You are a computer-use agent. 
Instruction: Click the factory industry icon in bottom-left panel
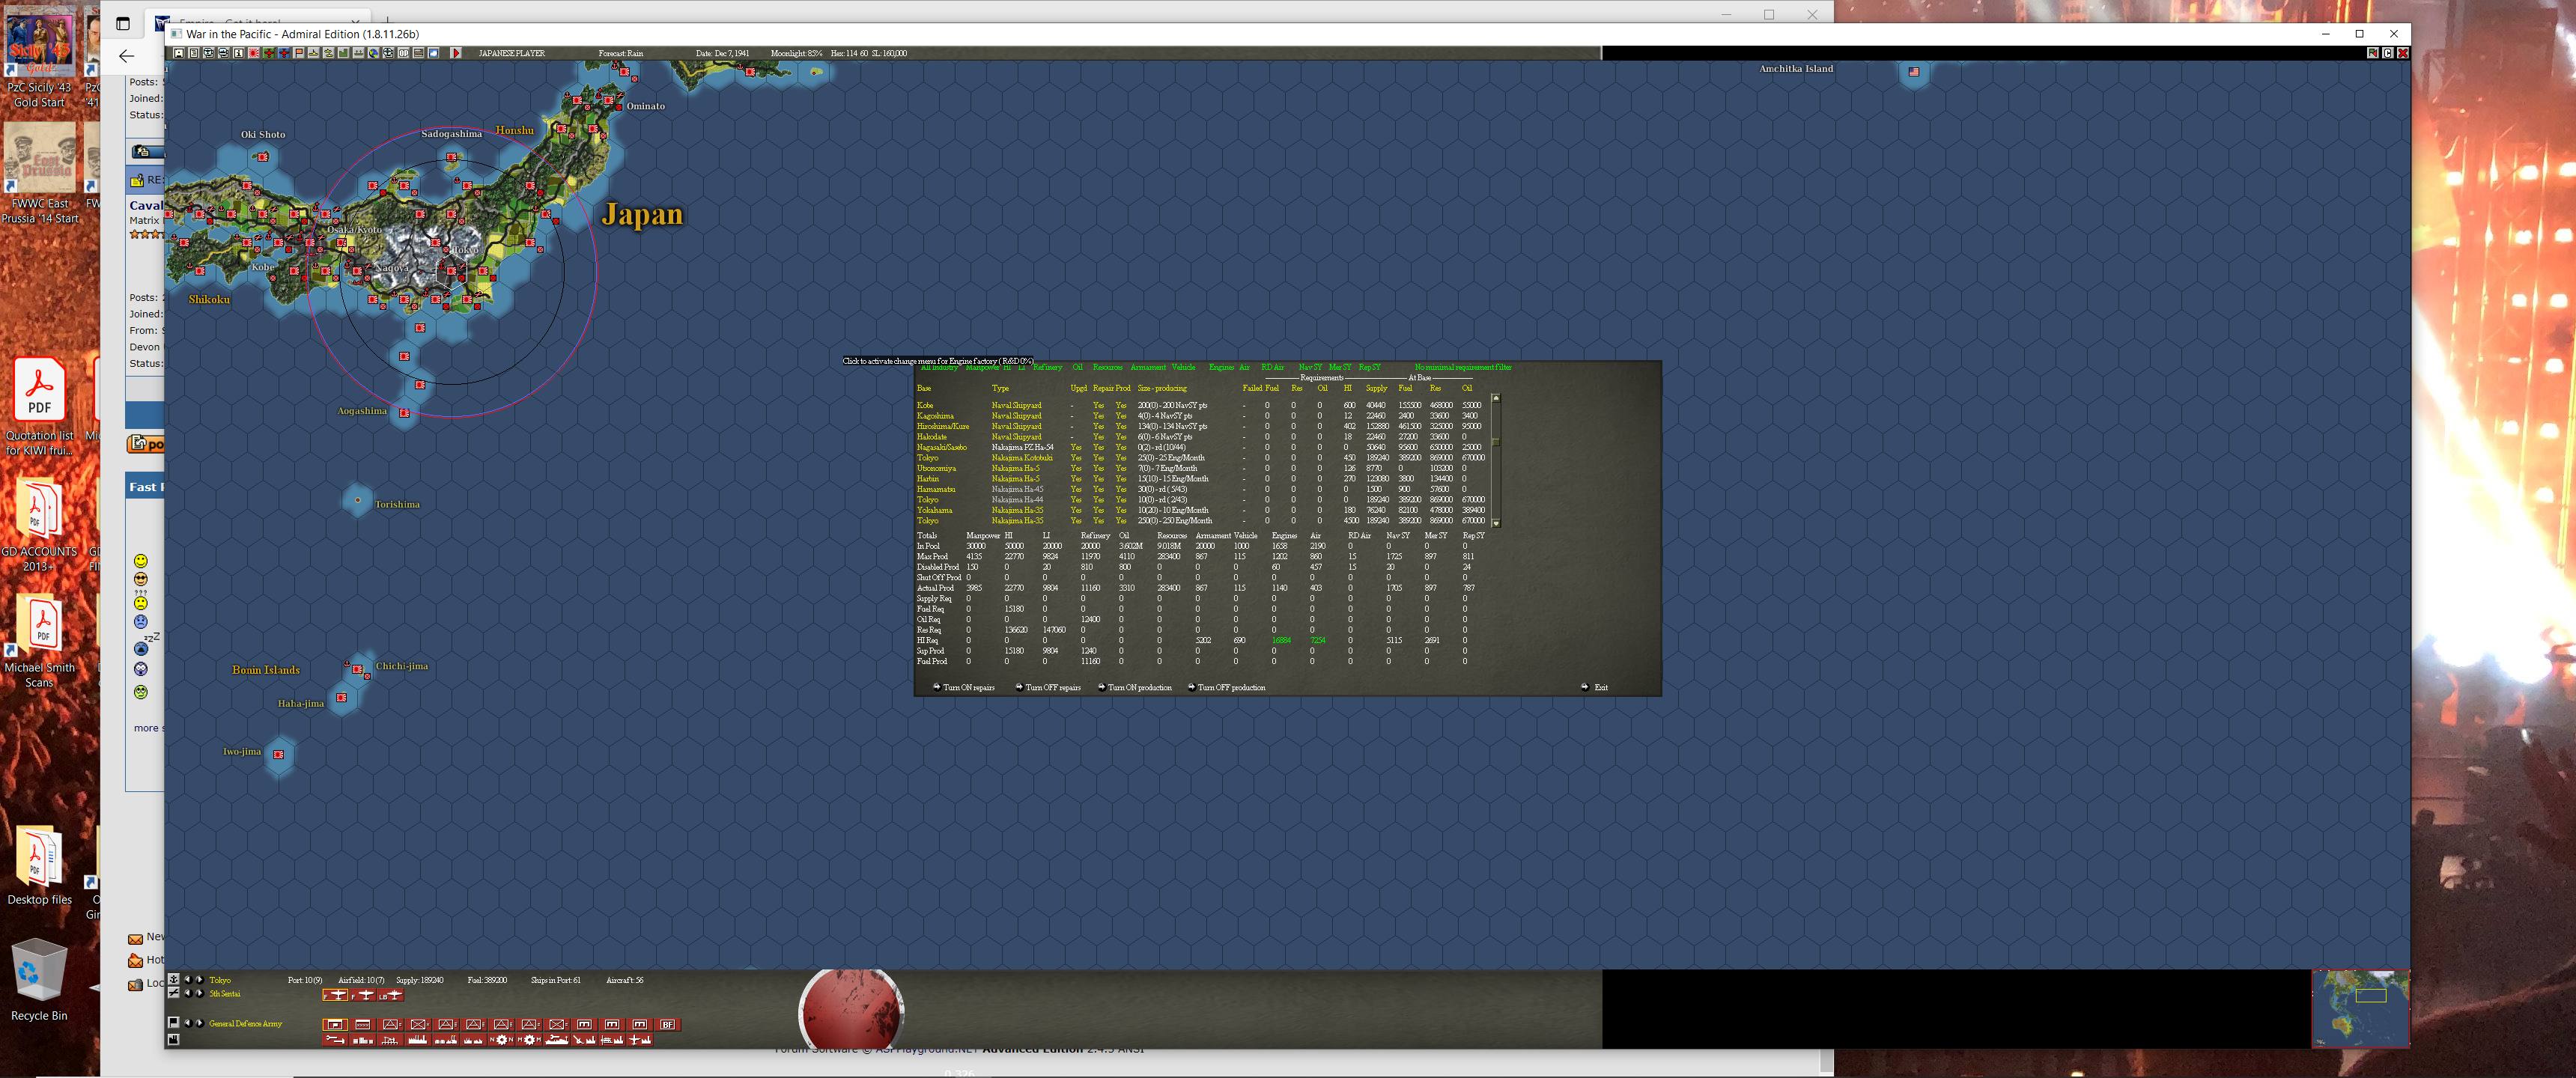174,1040
